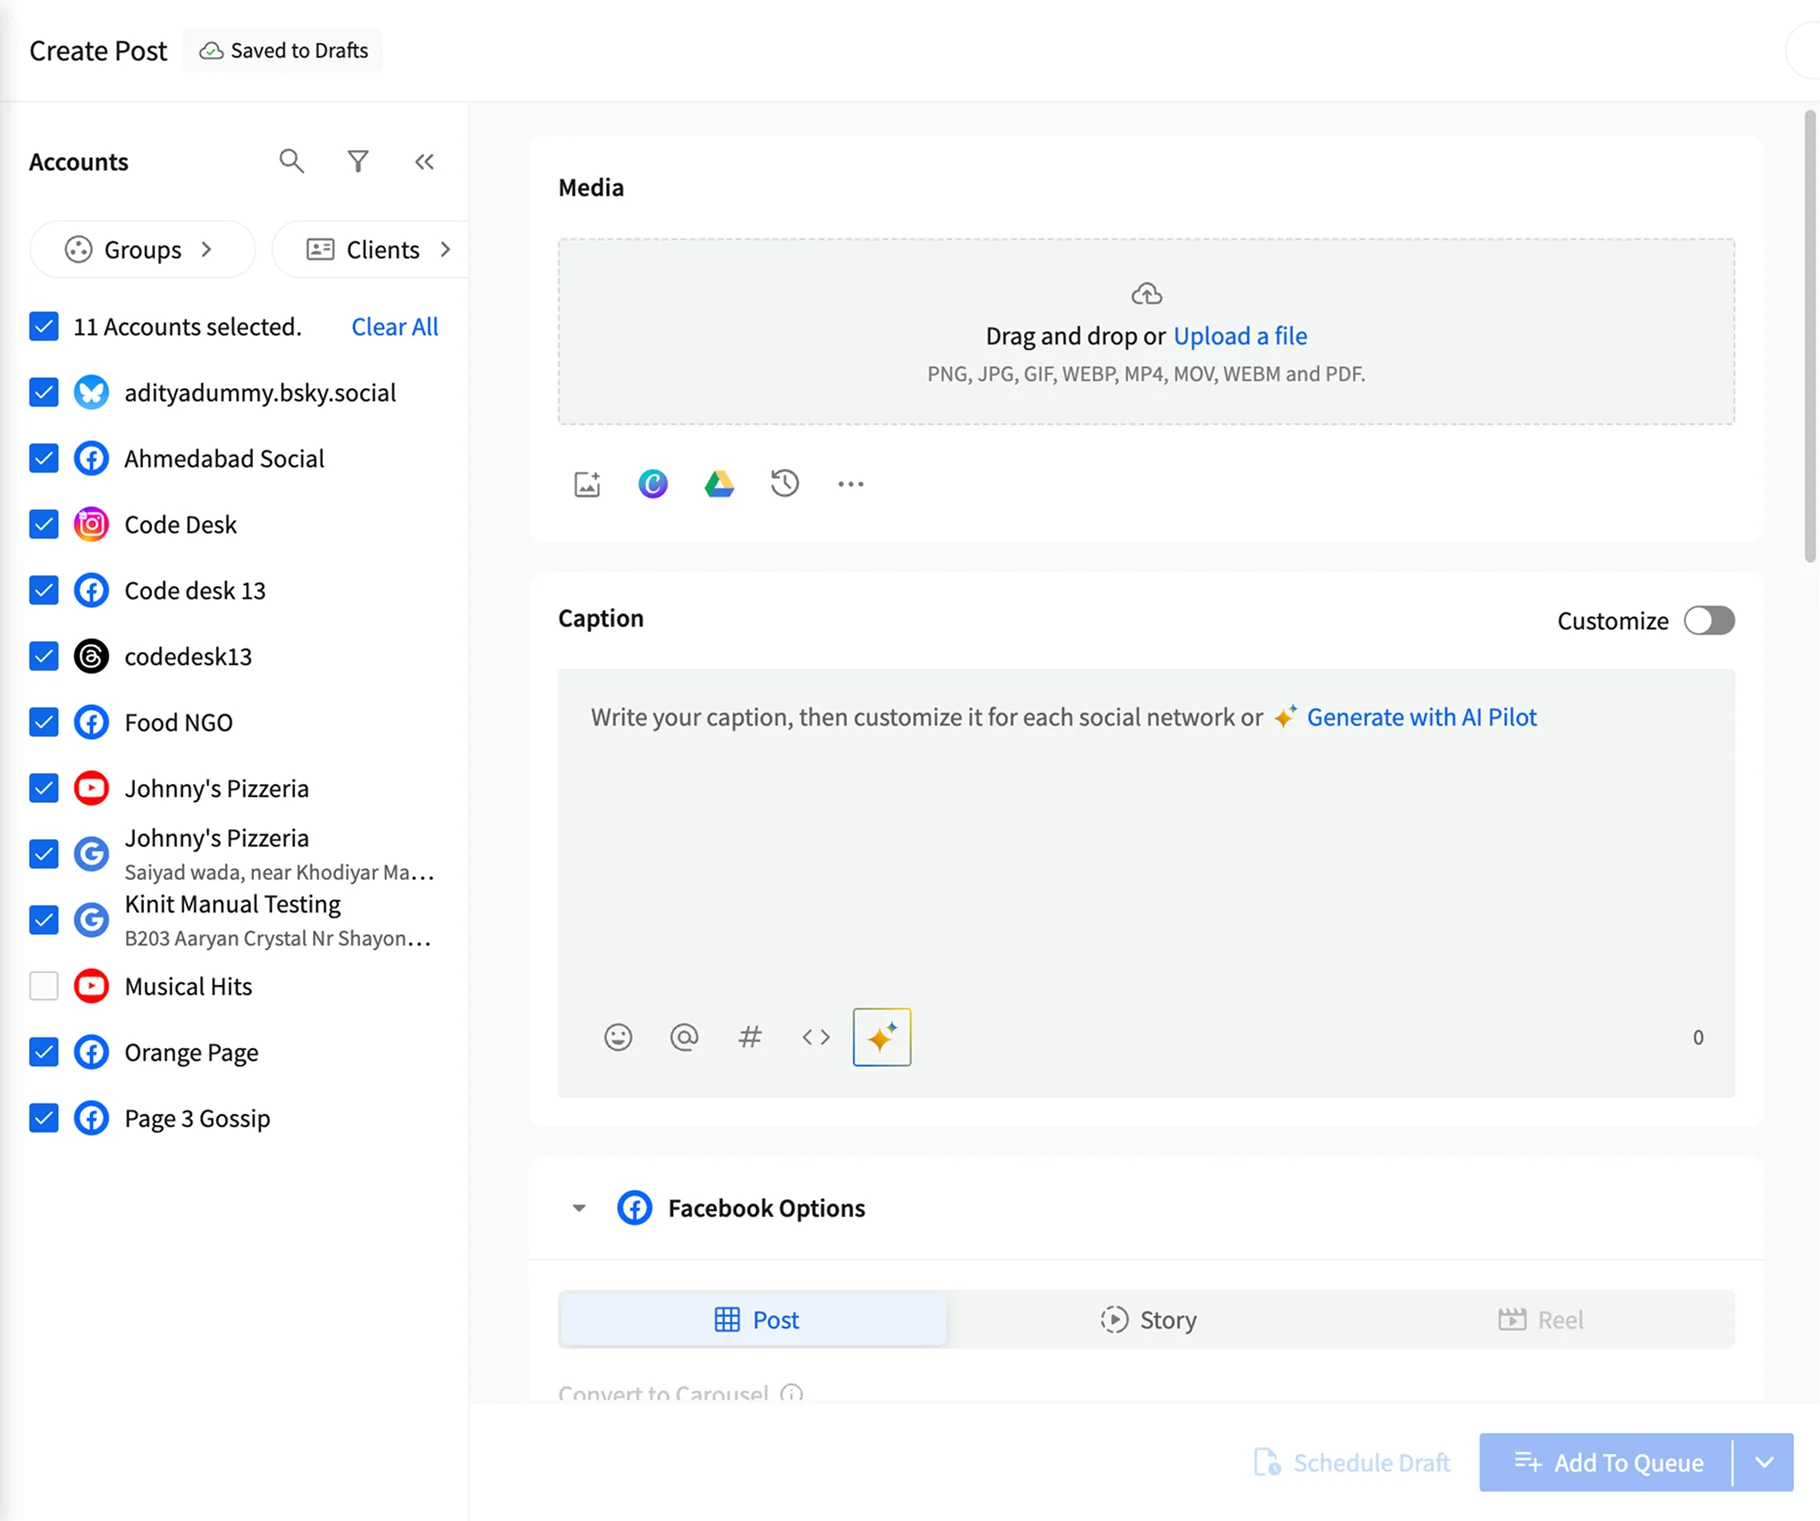Image resolution: width=1820 pixels, height=1521 pixels.
Task: Add a hashtag via the # icon
Action: 750,1037
